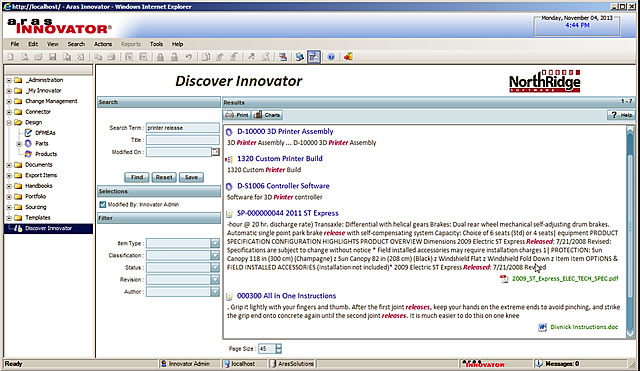
Task: Click the Word icon beside Divnick Instructions
Action: 542,327
